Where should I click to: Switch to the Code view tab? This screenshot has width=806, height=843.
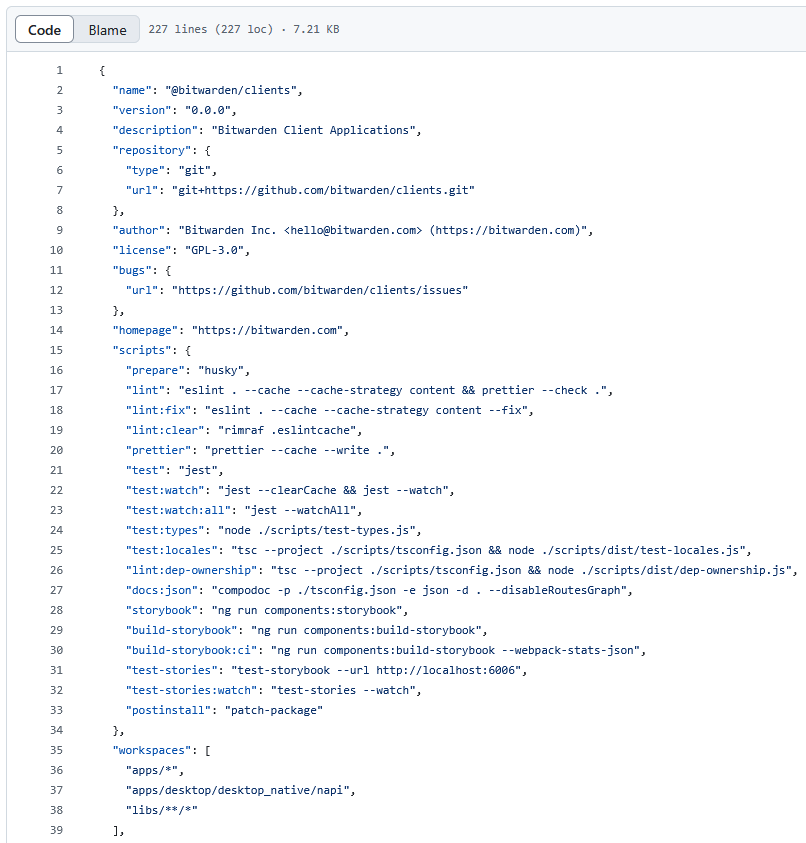(x=44, y=30)
